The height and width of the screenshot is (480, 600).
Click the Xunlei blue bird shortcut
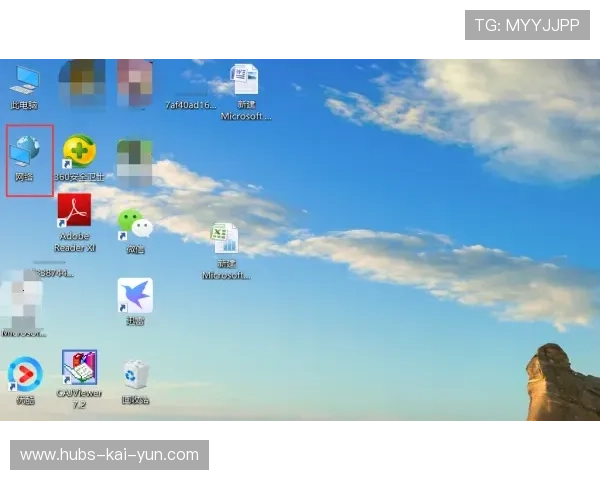[x=135, y=296]
